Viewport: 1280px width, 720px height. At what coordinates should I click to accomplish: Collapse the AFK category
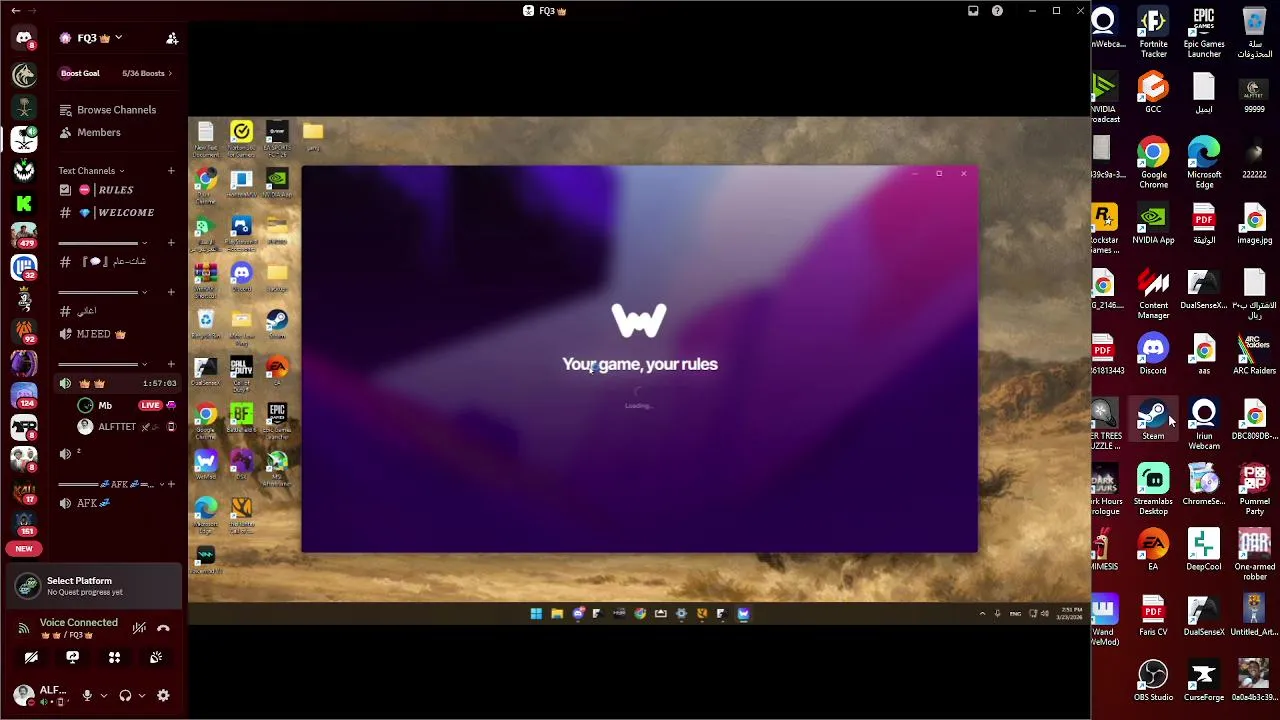112,484
